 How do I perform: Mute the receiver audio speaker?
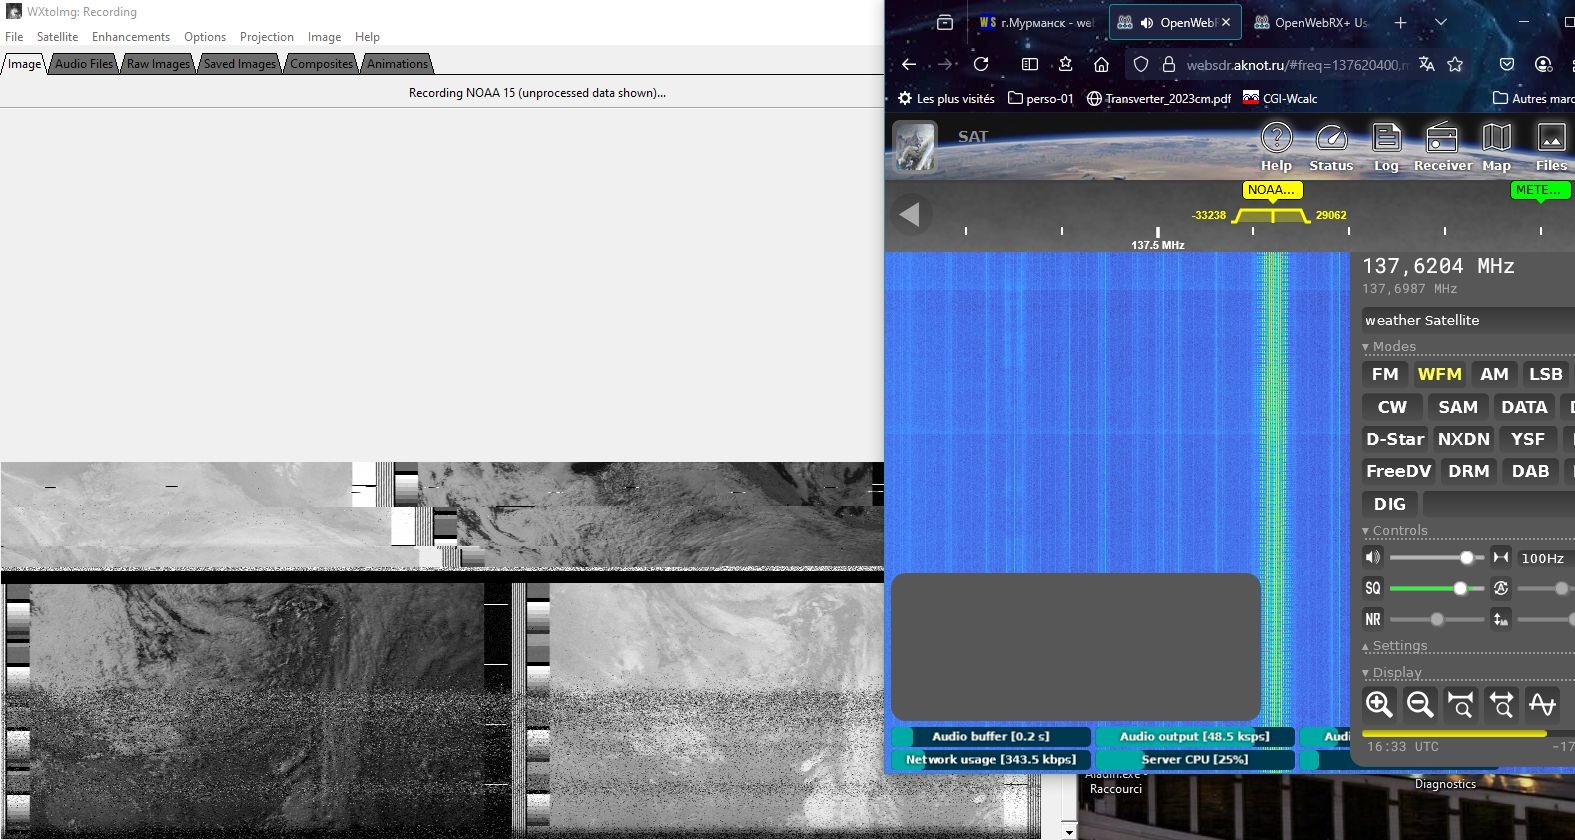[1373, 557]
